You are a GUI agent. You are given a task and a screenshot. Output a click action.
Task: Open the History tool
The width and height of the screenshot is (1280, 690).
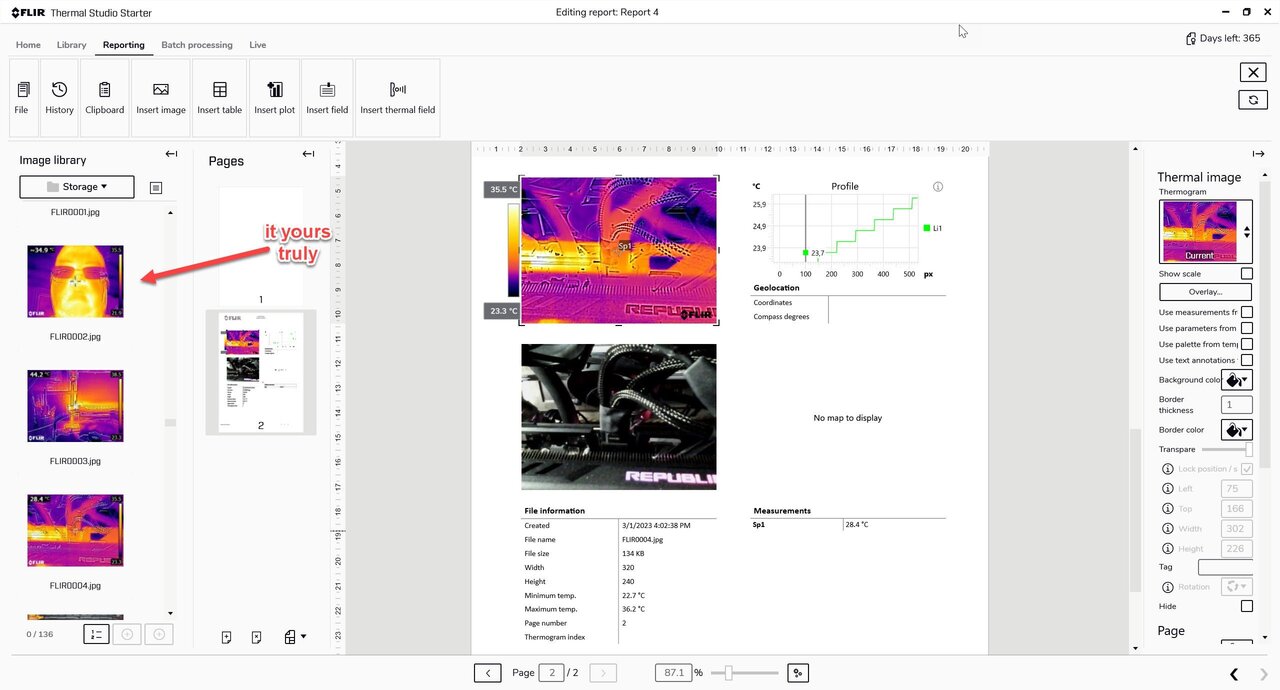pyautogui.click(x=59, y=91)
